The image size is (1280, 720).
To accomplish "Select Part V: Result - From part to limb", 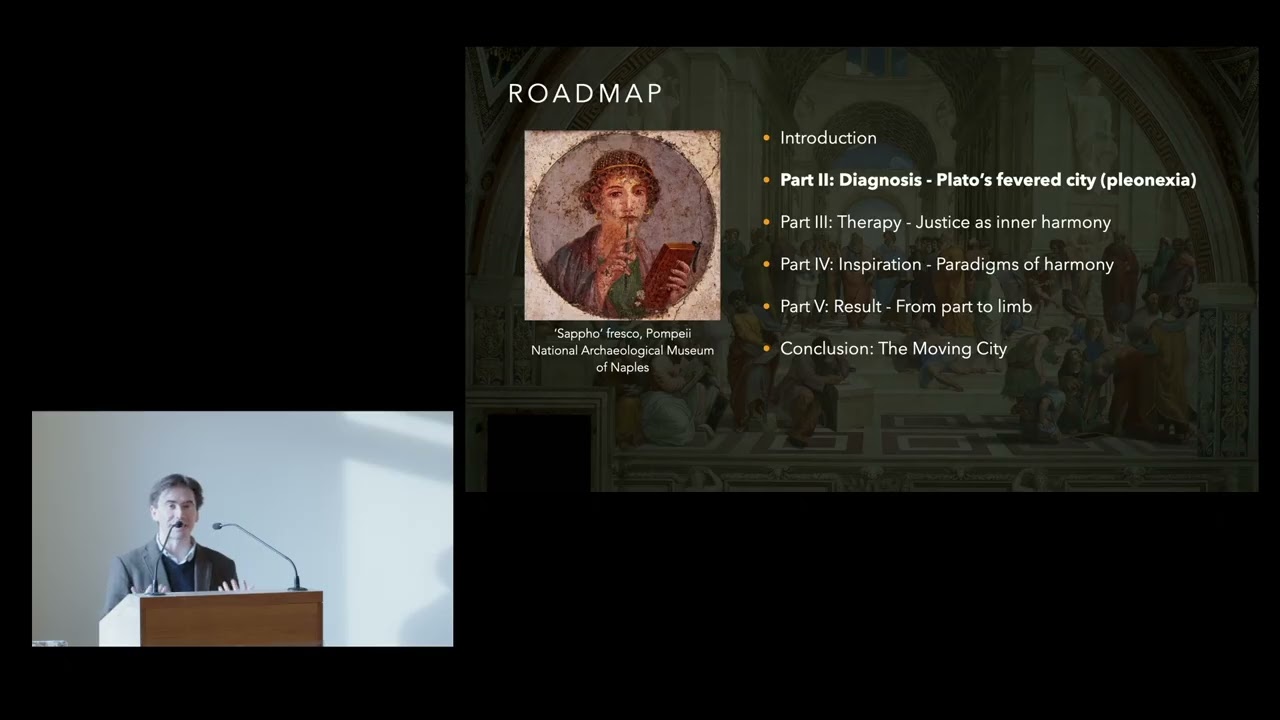I will 905,306.
